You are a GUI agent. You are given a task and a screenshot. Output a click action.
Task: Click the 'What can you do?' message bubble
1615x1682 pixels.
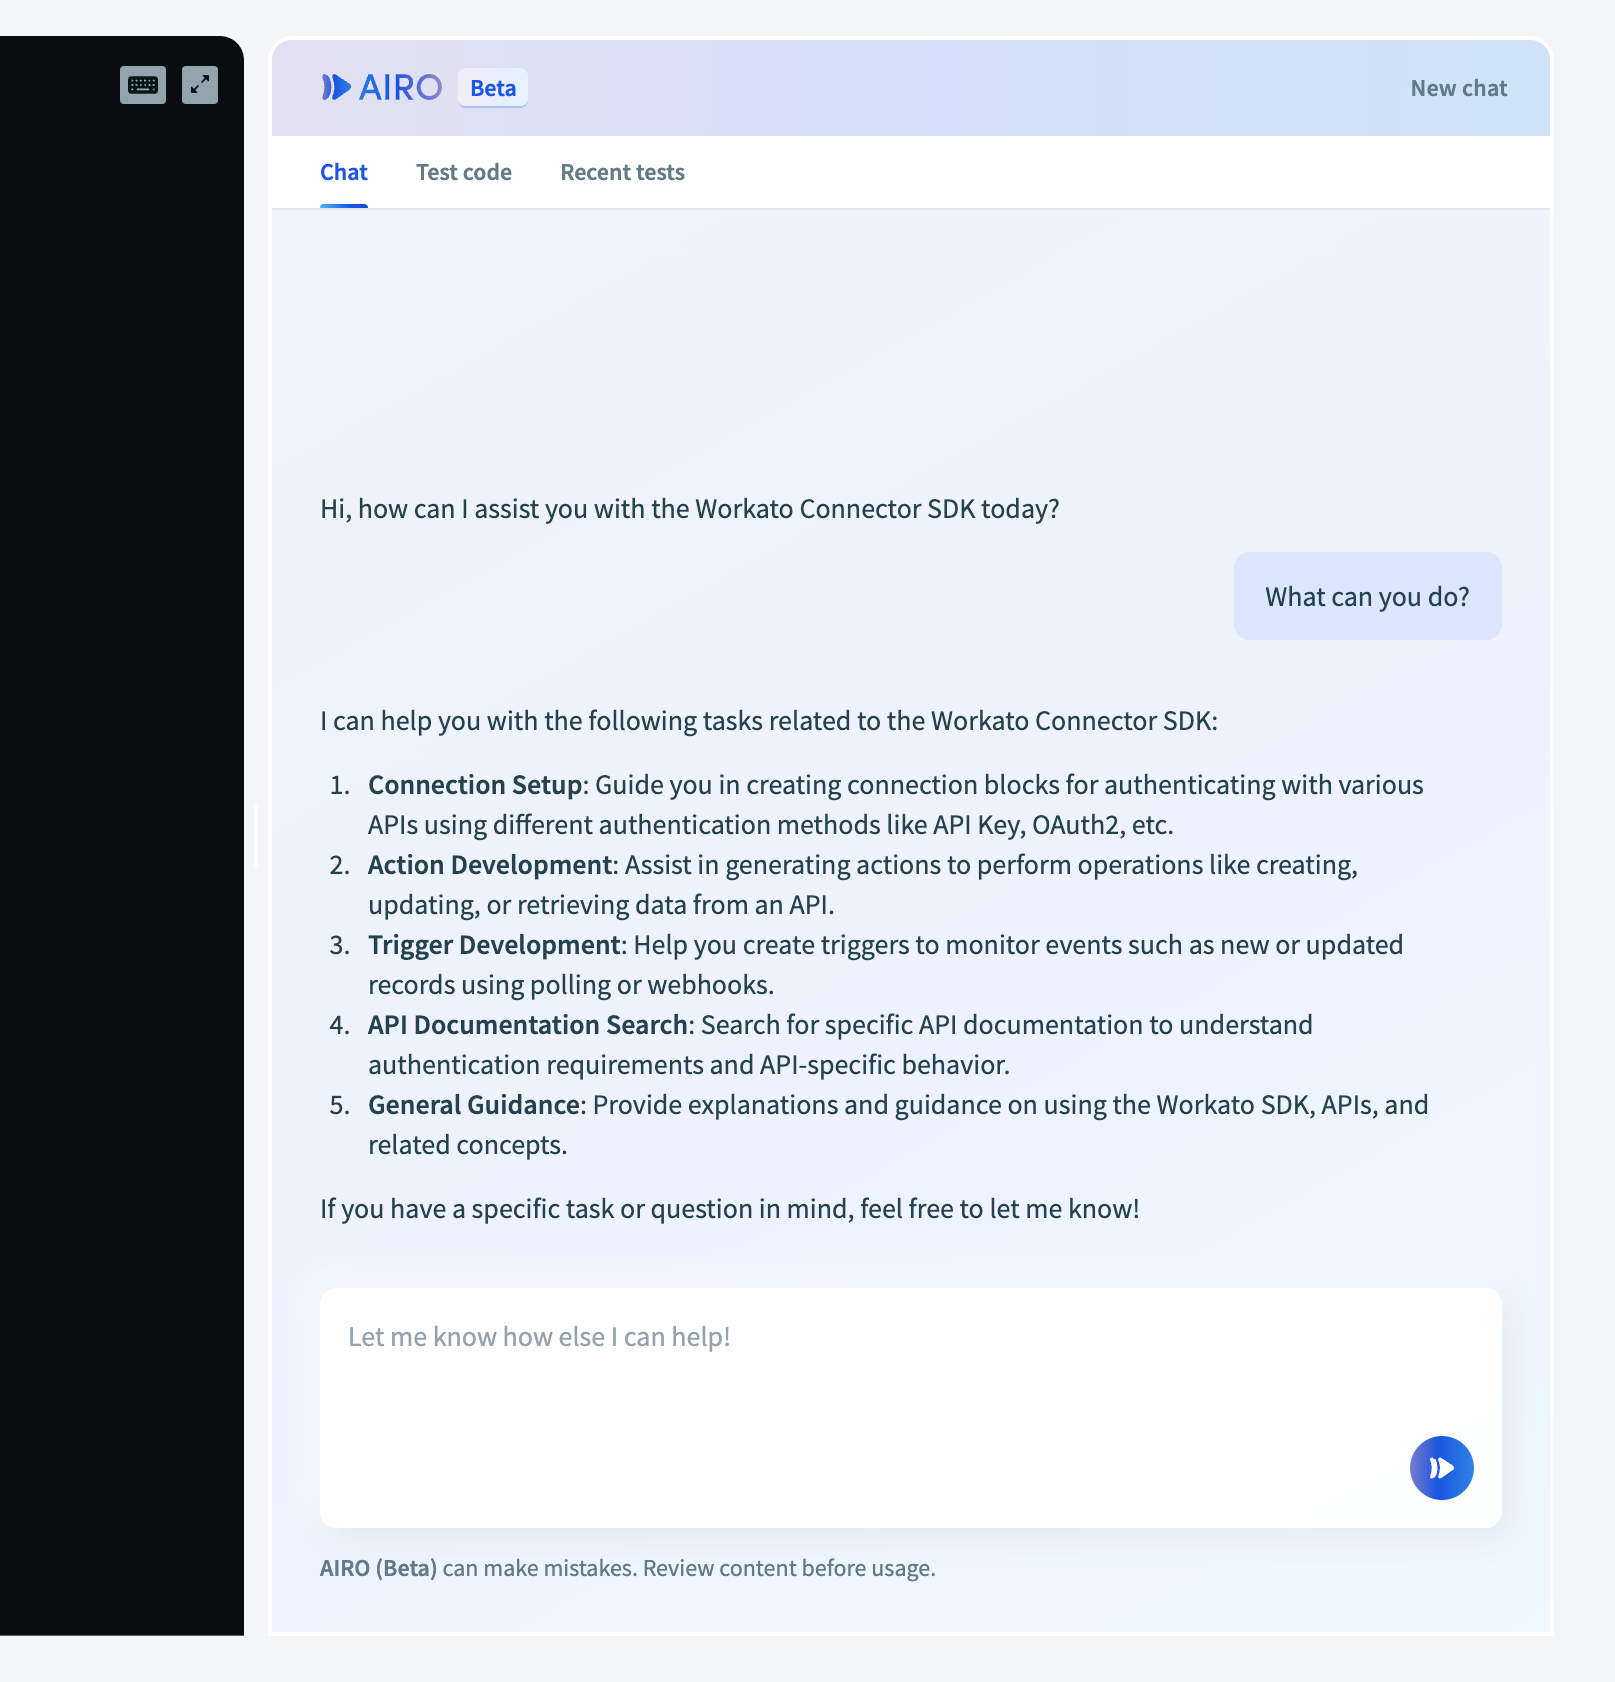(x=1367, y=596)
